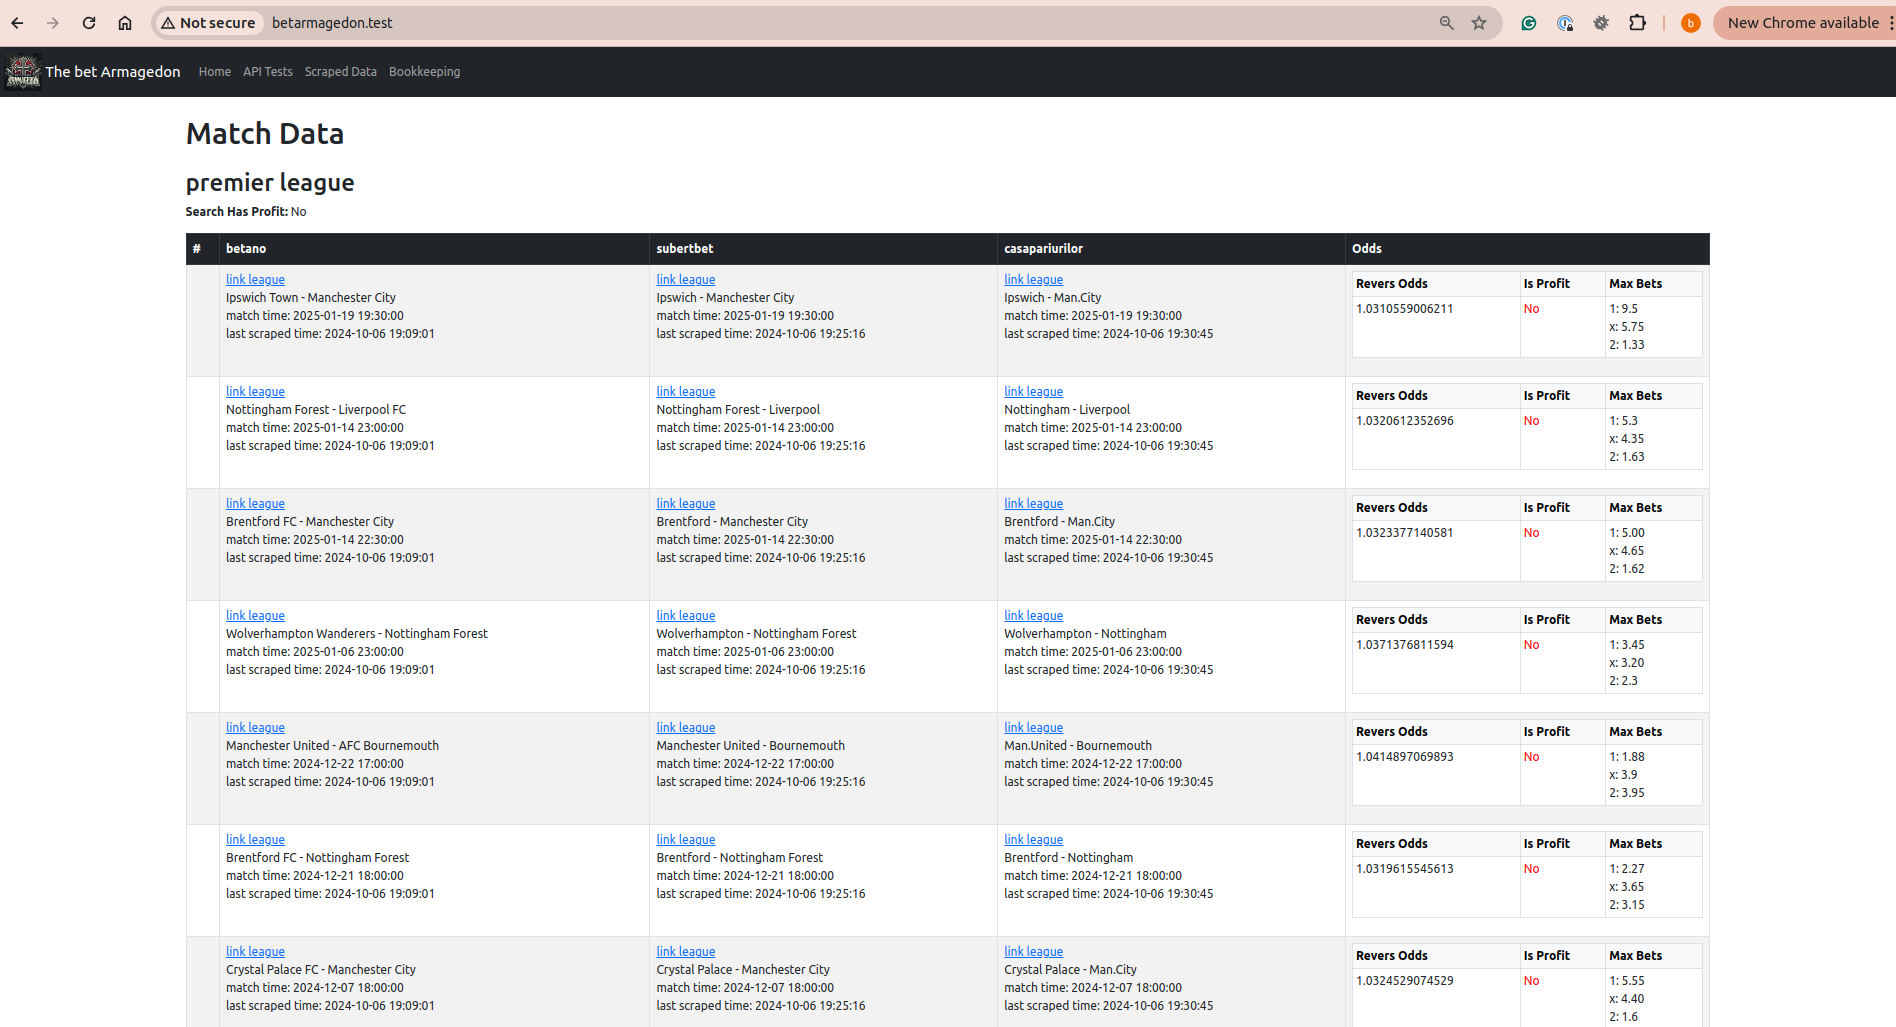Open casapariurilor link league for Wolverhampton - Nottingham
This screenshot has width=1896, height=1027.
pos(1034,616)
